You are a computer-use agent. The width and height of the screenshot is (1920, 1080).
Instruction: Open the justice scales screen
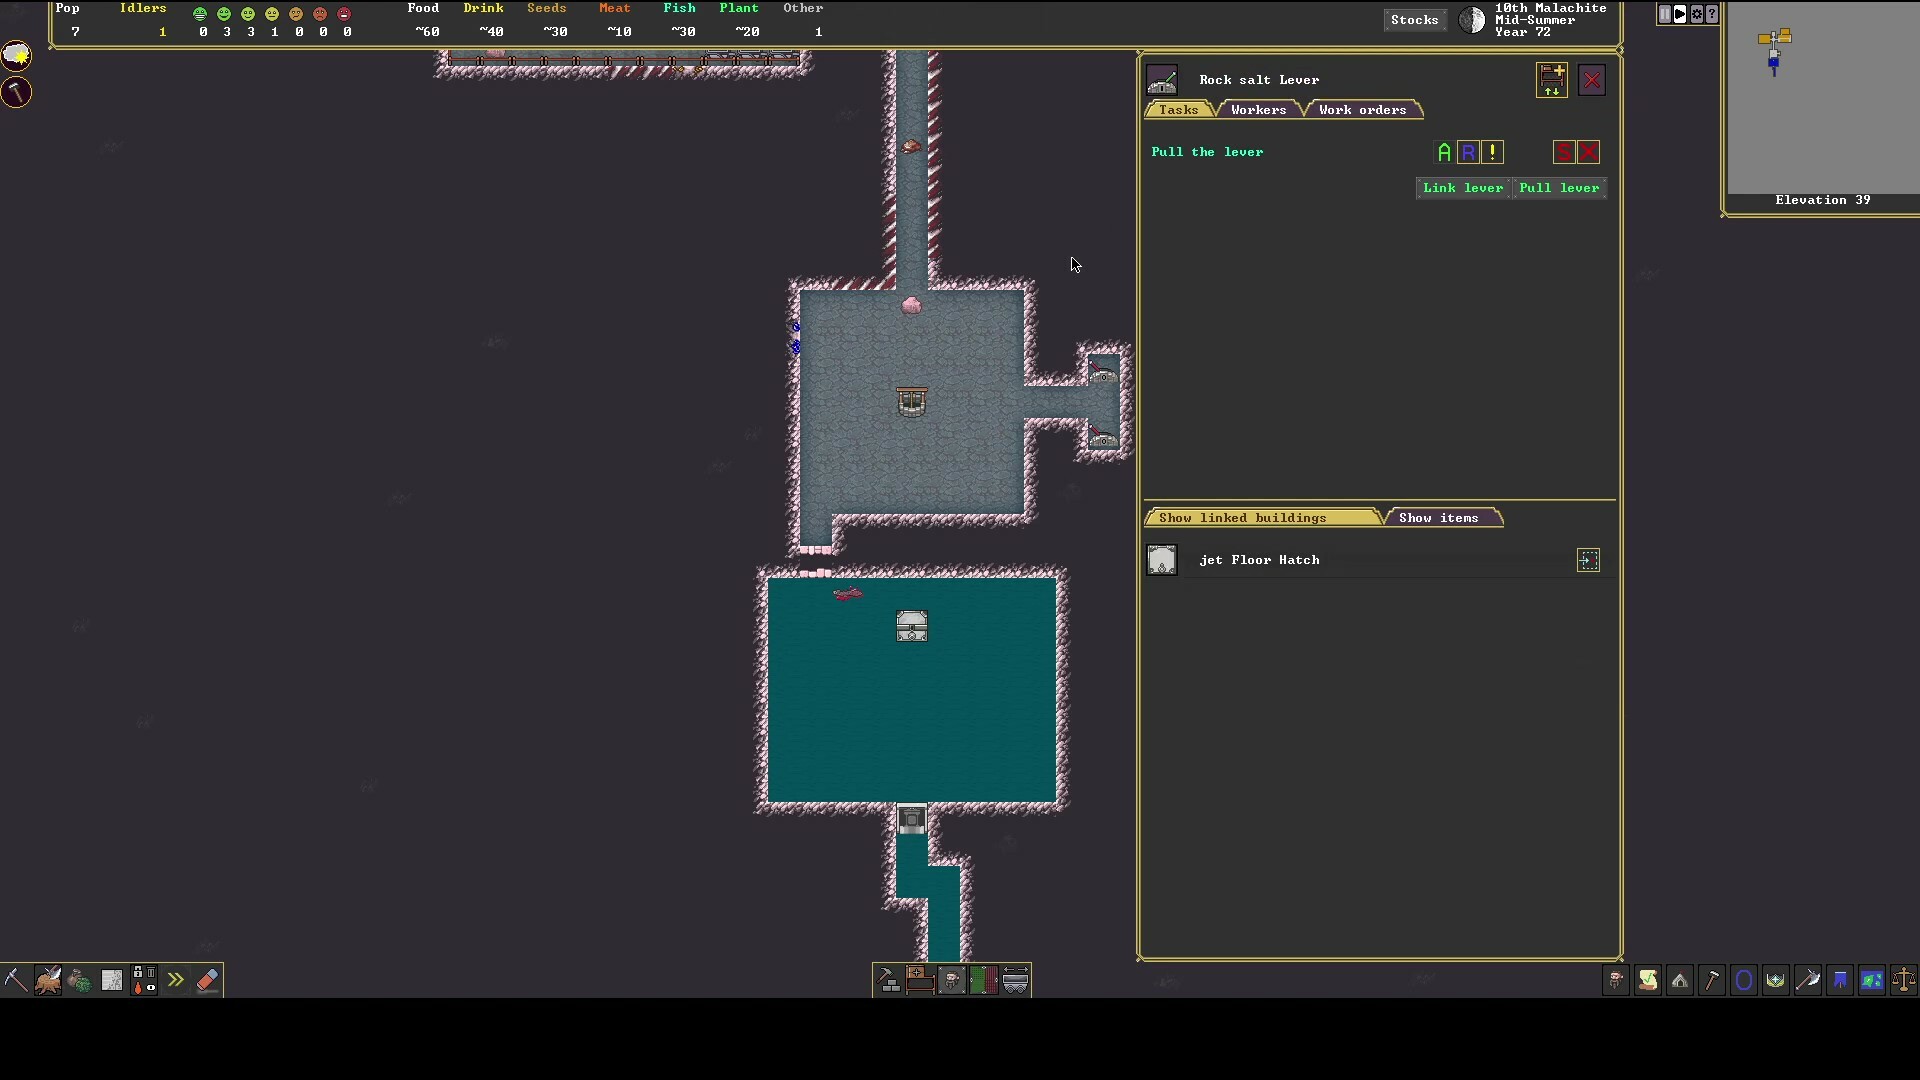1903,980
